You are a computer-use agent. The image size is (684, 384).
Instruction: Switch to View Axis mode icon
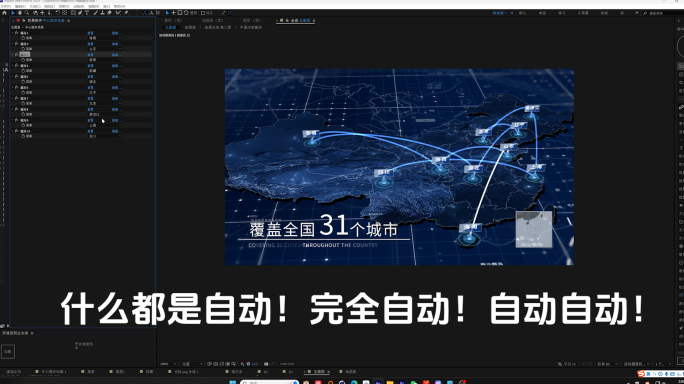158,13
